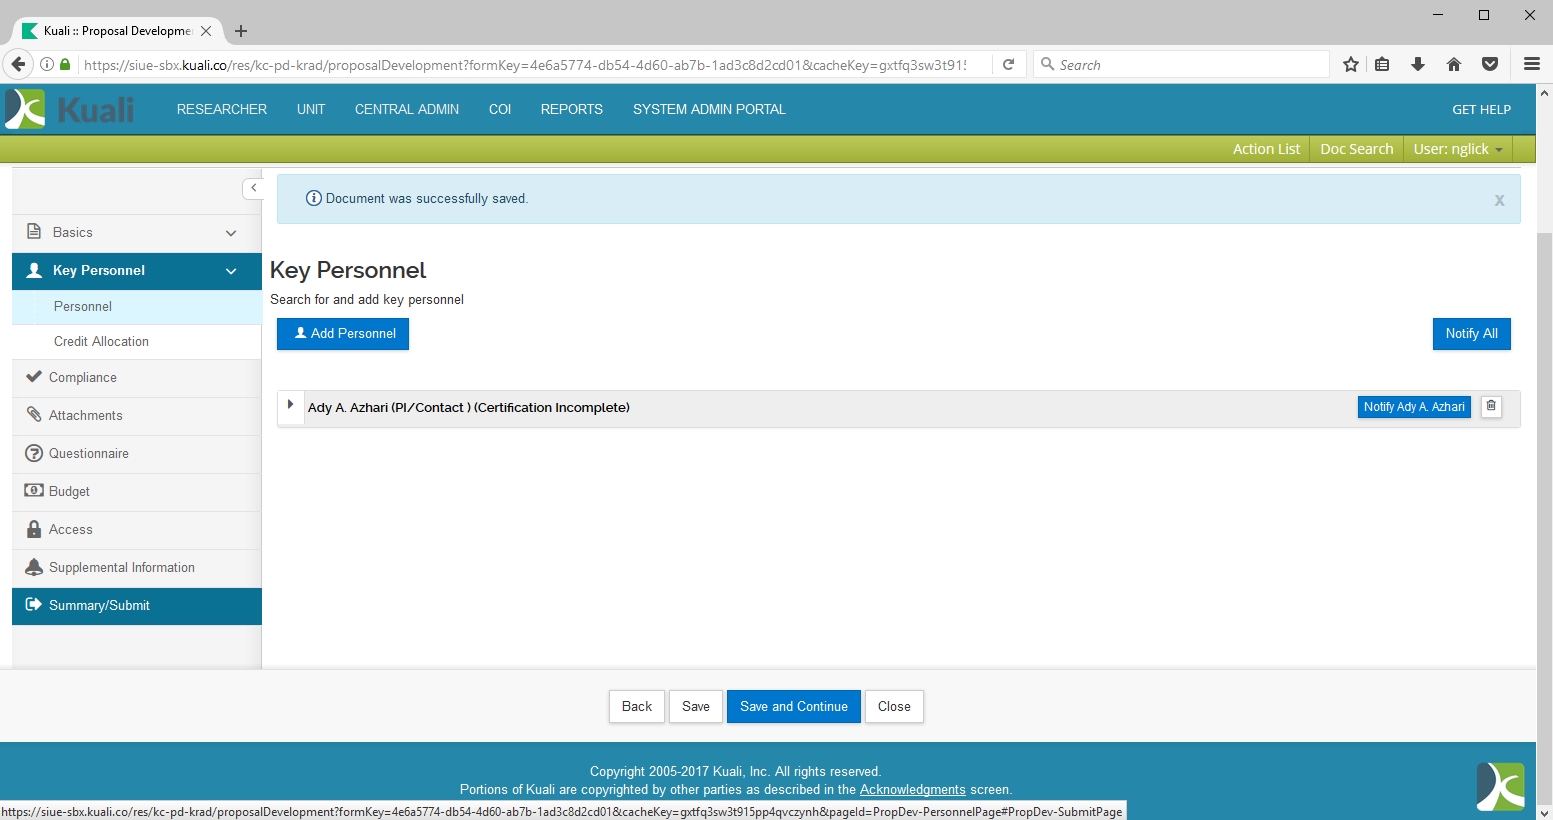Go to browser home page icon
Viewport: 1553px width, 820px height.
click(1454, 65)
